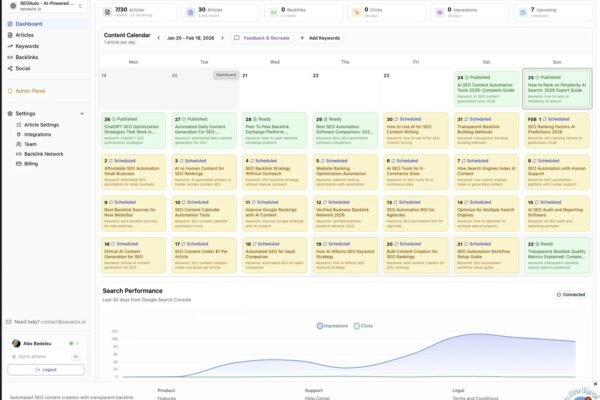
Task: Click the Feedback & Recreate button
Action: pos(262,38)
